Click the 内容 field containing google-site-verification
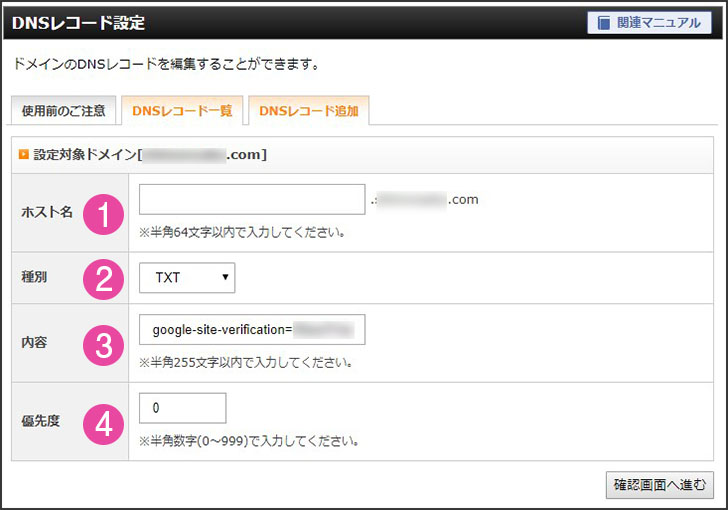This screenshot has height=510, width=728. point(252,329)
